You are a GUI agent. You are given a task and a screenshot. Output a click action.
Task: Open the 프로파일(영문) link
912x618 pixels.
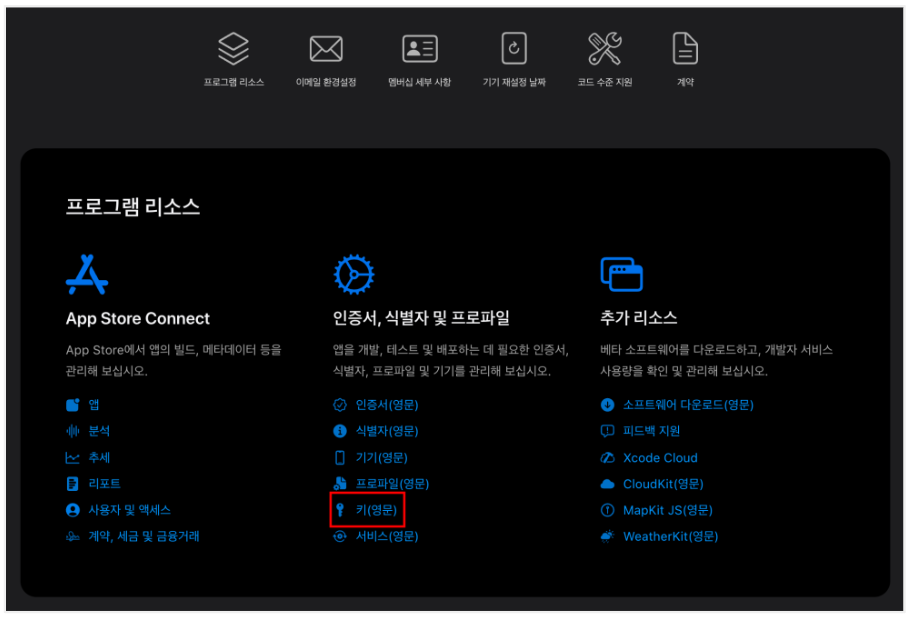click(392, 484)
